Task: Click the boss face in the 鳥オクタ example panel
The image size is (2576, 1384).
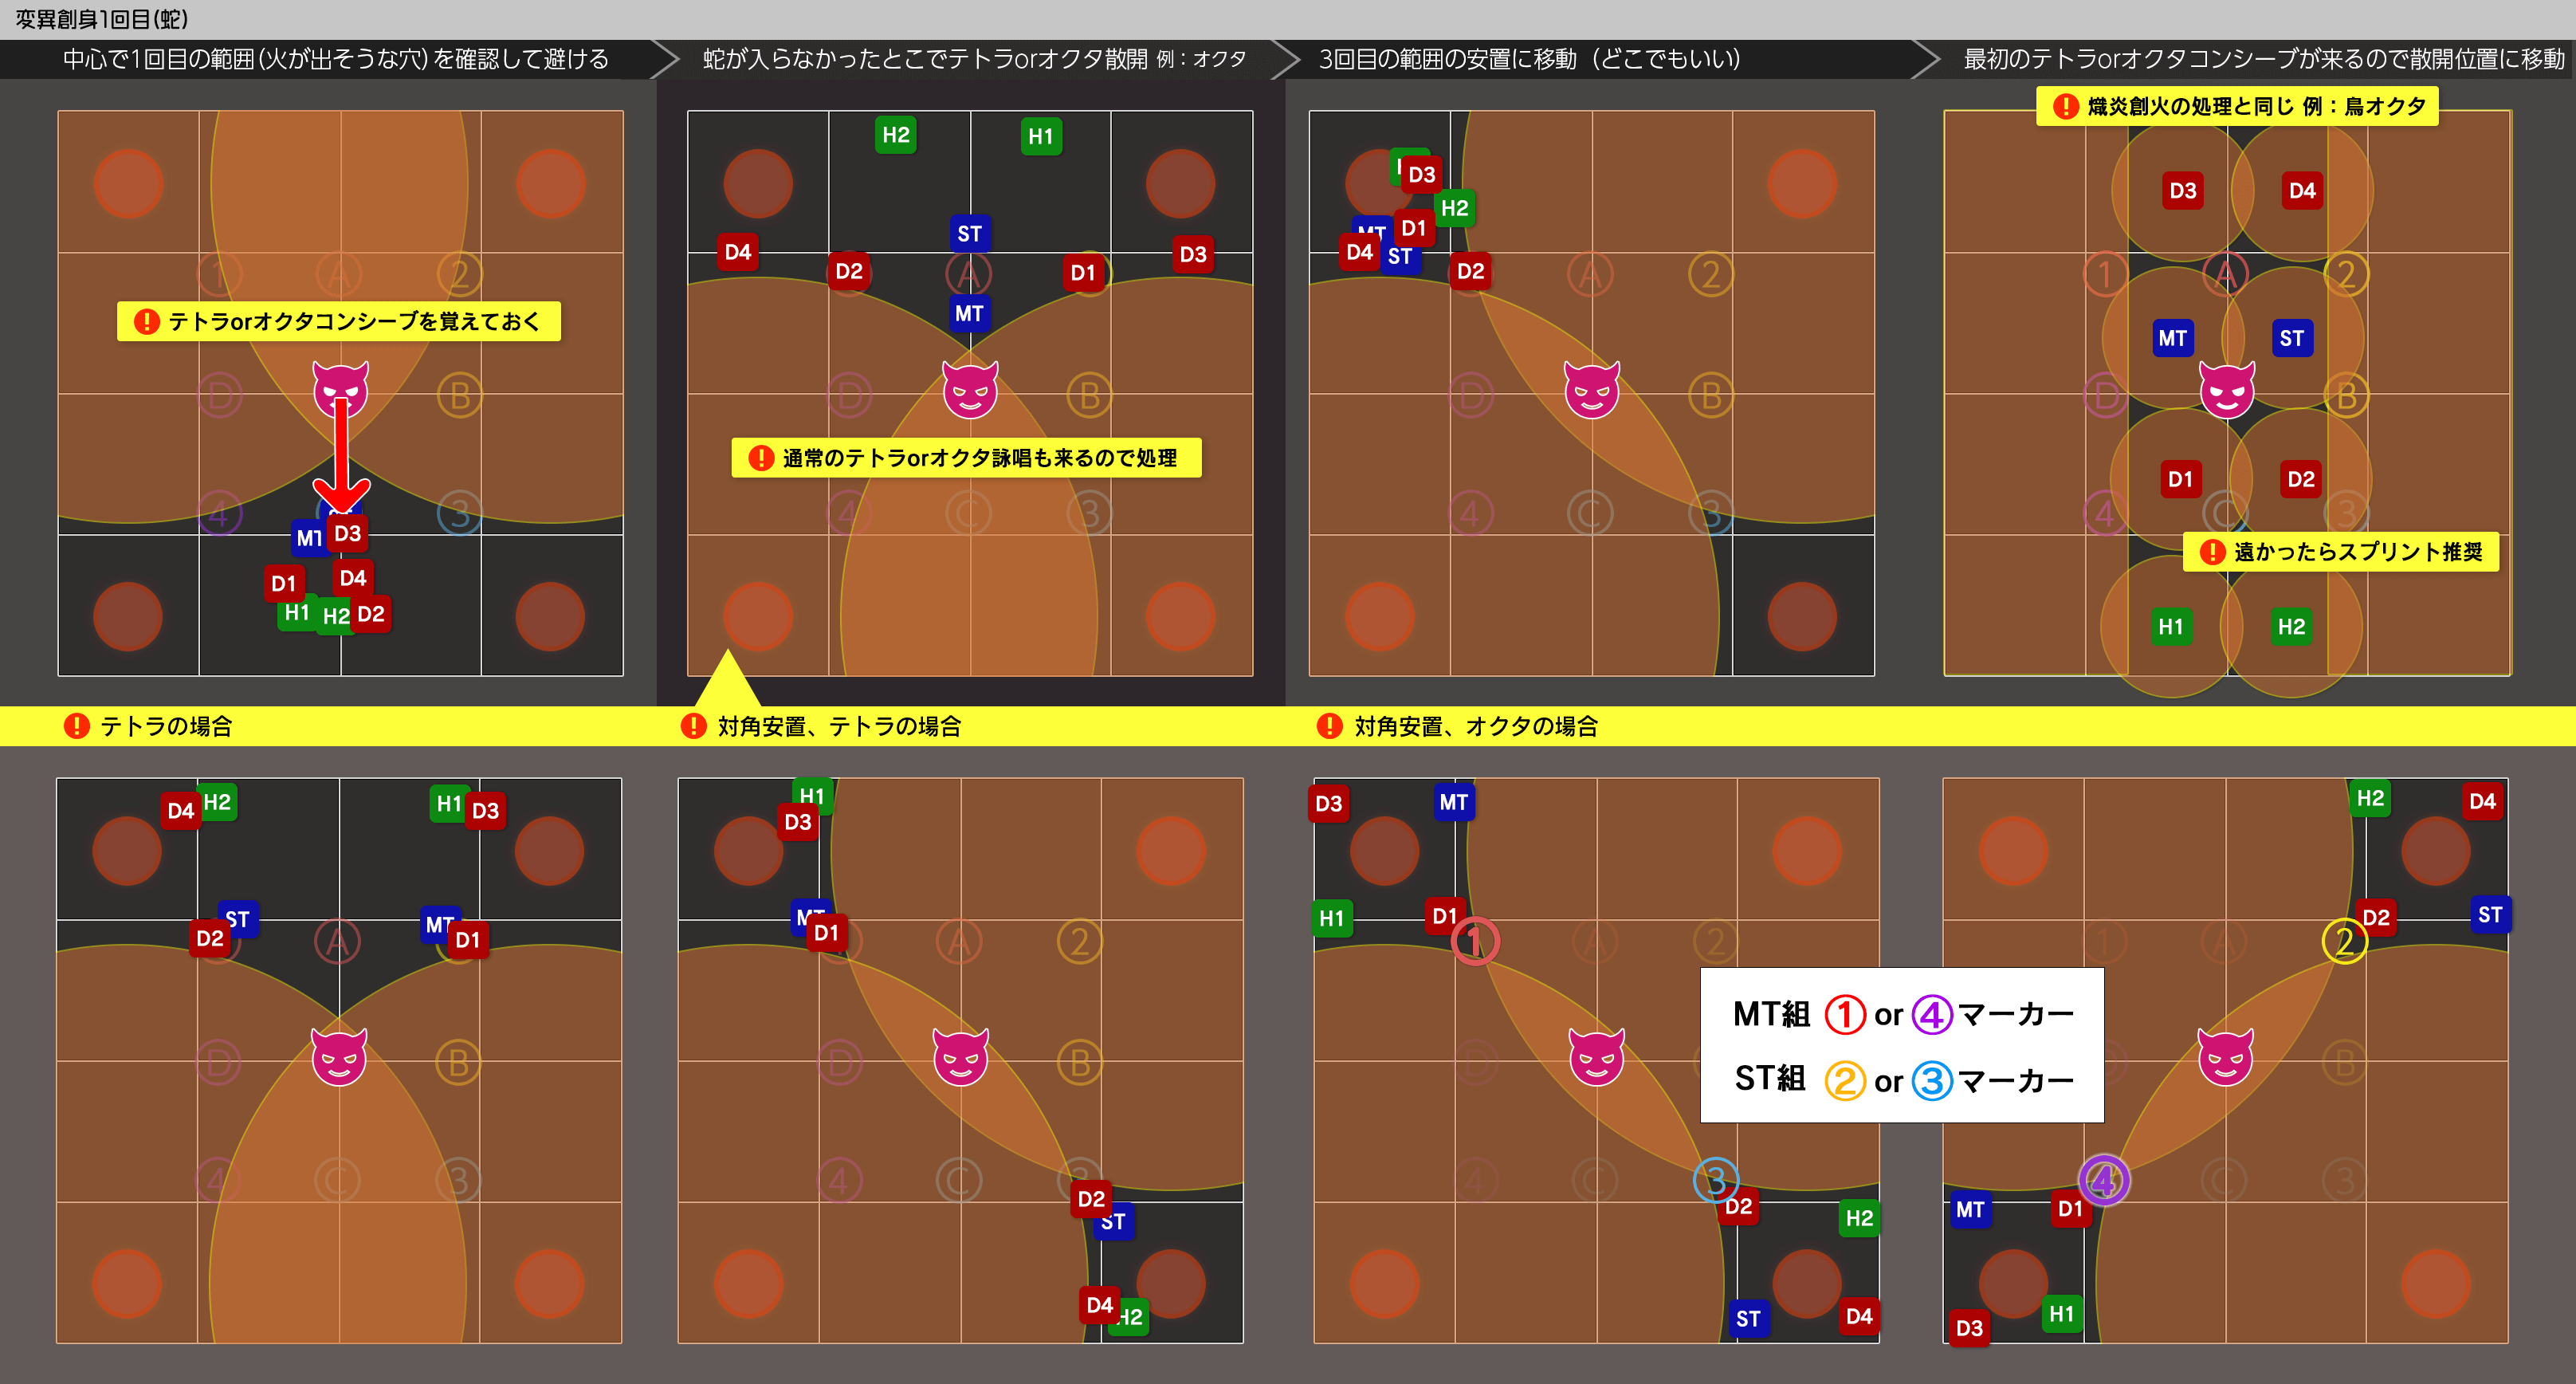Action: (x=2227, y=390)
